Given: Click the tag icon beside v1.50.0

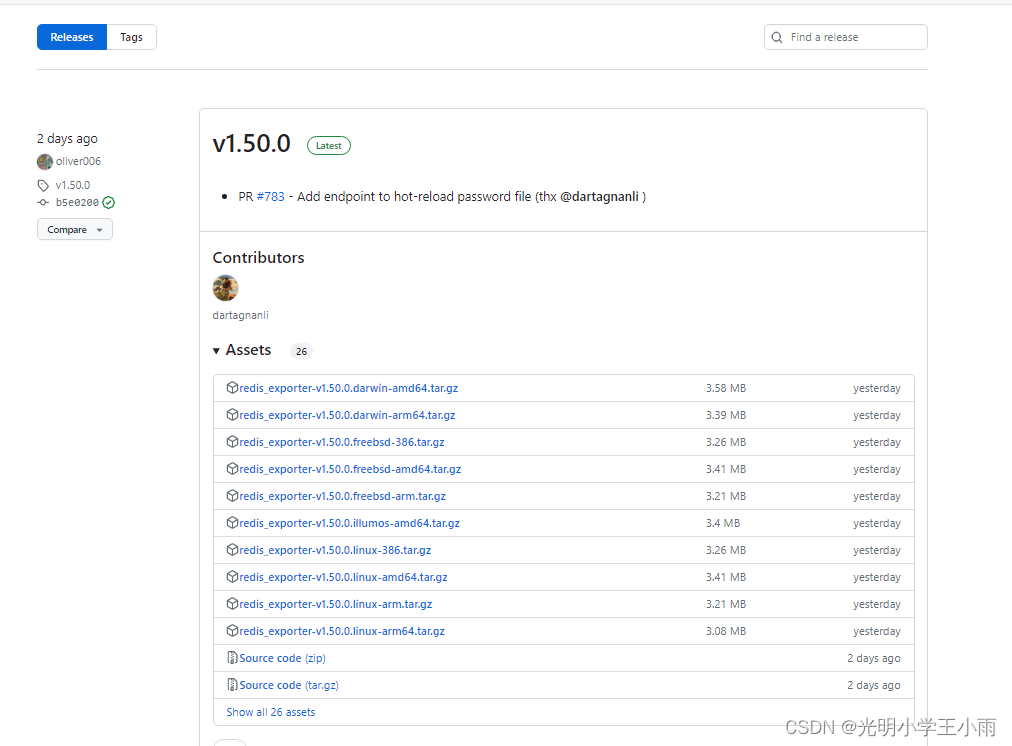Looking at the screenshot, I should tap(43, 186).
